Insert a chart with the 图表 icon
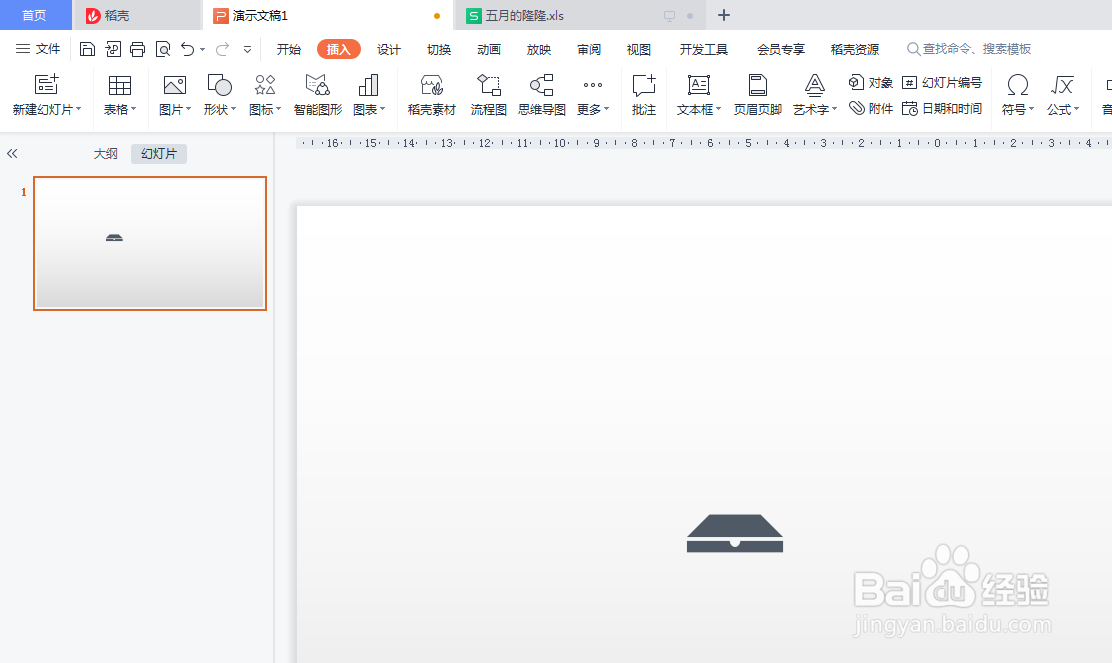This screenshot has width=1112, height=663. point(368,95)
